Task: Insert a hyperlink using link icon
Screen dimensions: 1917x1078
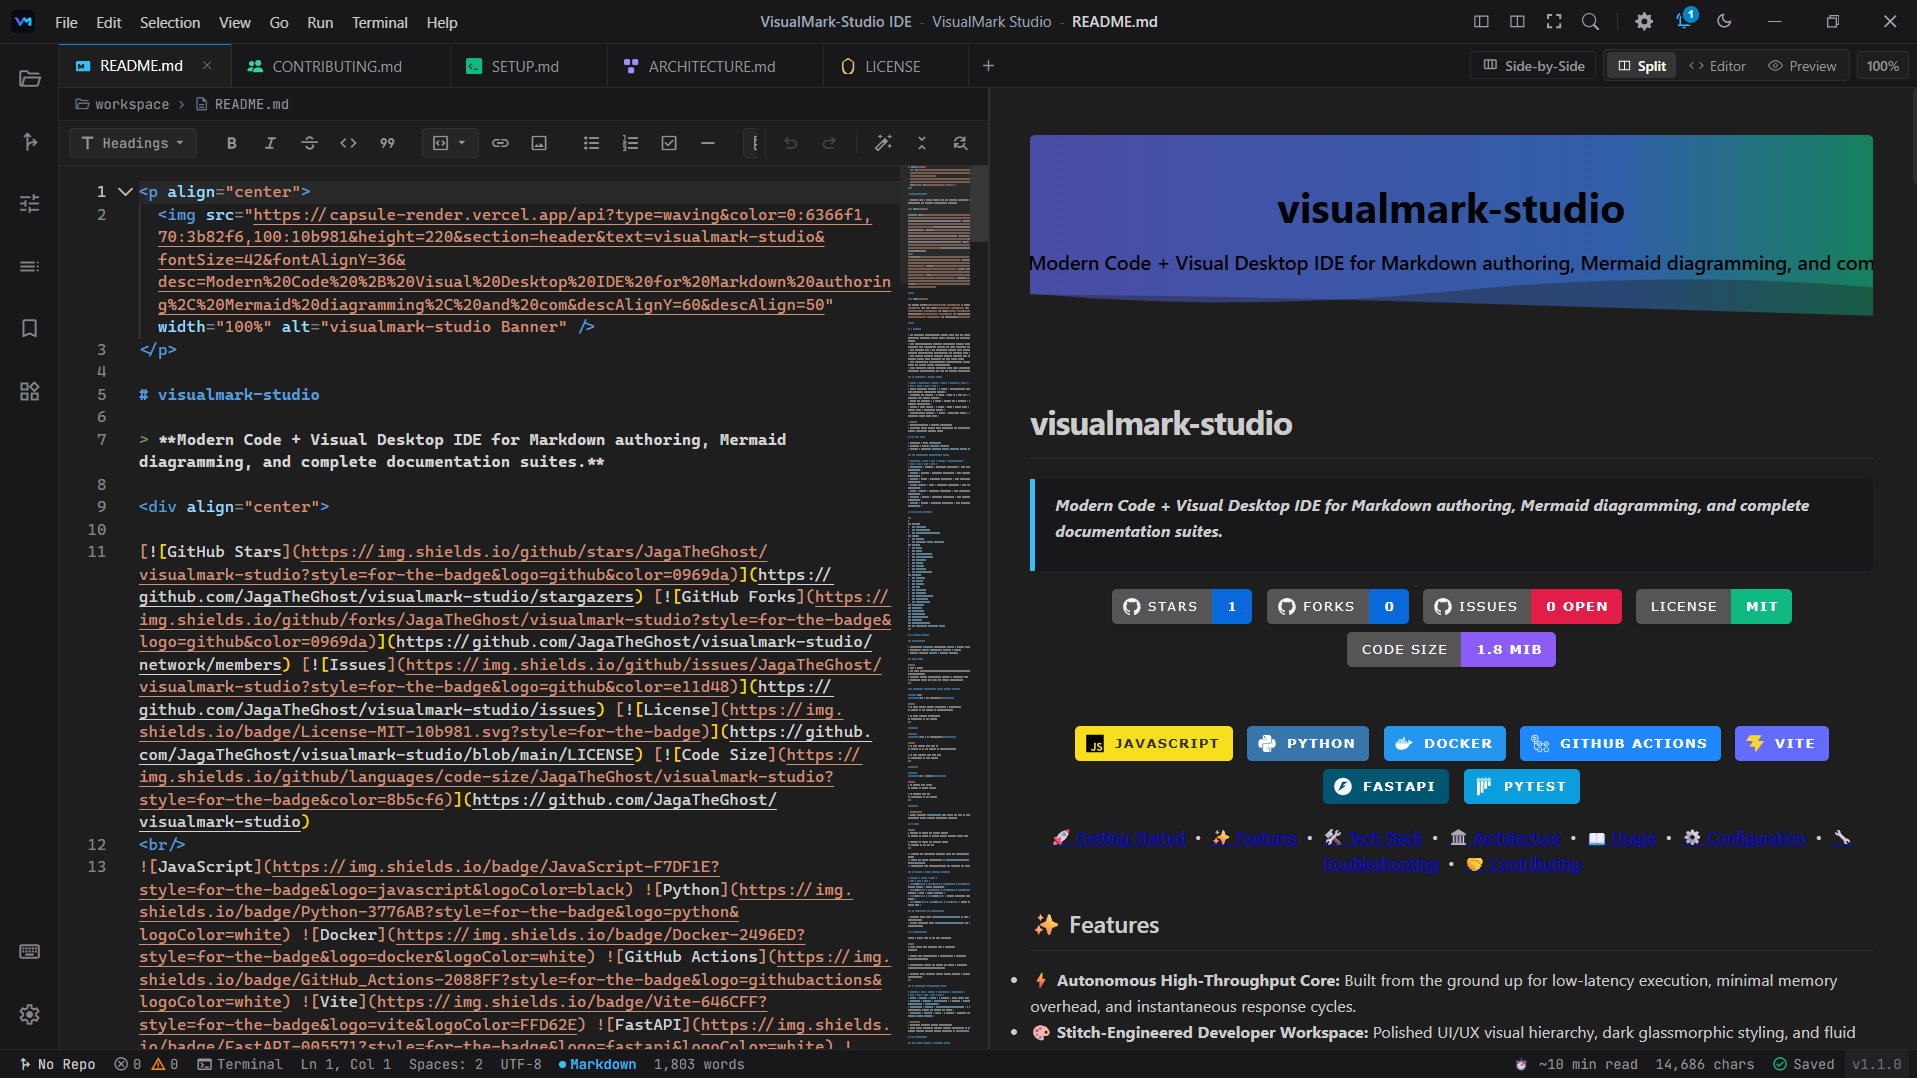Action: (x=500, y=143)
